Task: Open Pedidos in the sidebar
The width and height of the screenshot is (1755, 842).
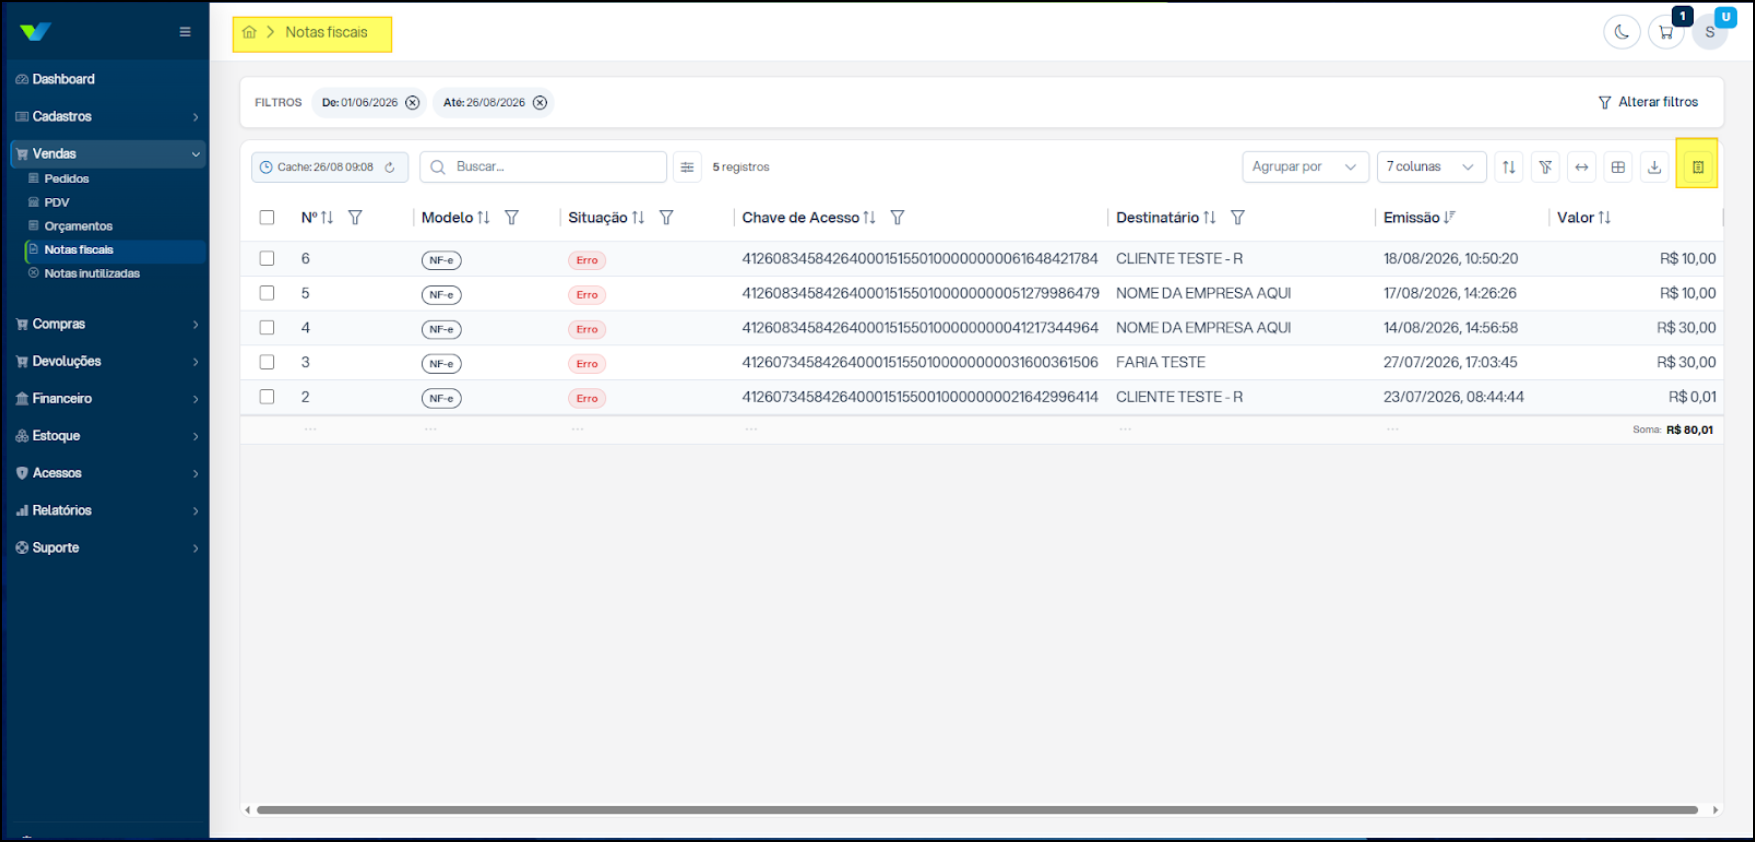Action: (66, 178)
